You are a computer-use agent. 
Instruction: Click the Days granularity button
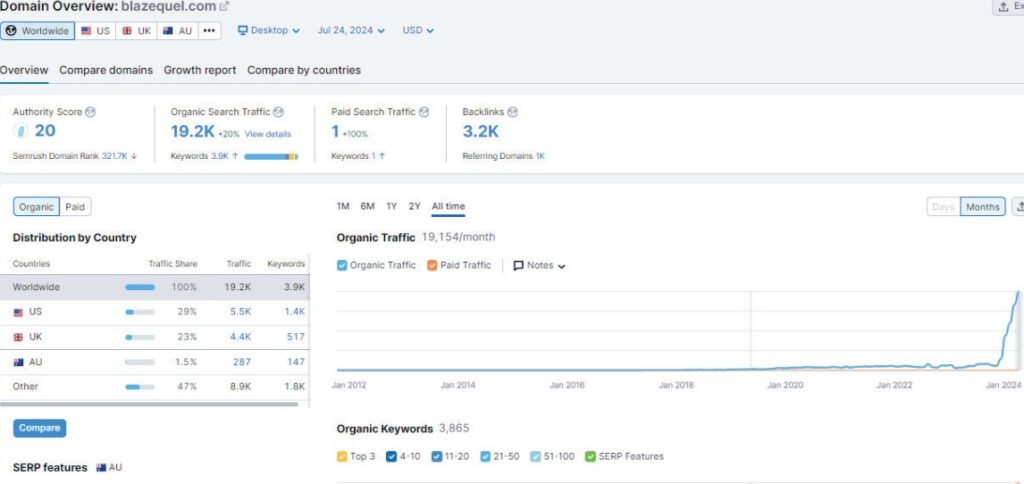[x=943, y=207]
